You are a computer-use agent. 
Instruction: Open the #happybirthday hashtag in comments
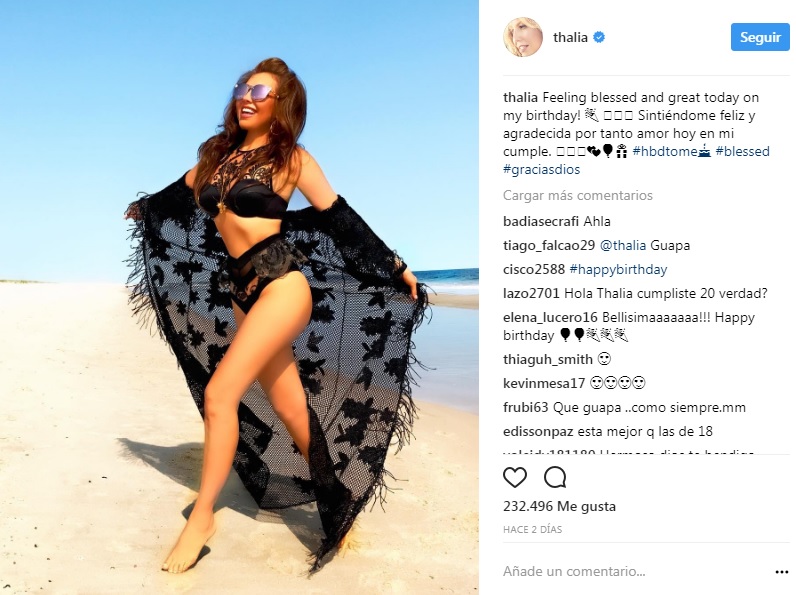click(618, 270)
